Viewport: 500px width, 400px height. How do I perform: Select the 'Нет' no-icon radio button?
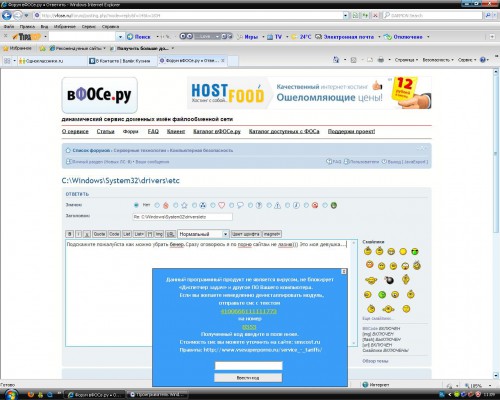(x=136, y=205)
